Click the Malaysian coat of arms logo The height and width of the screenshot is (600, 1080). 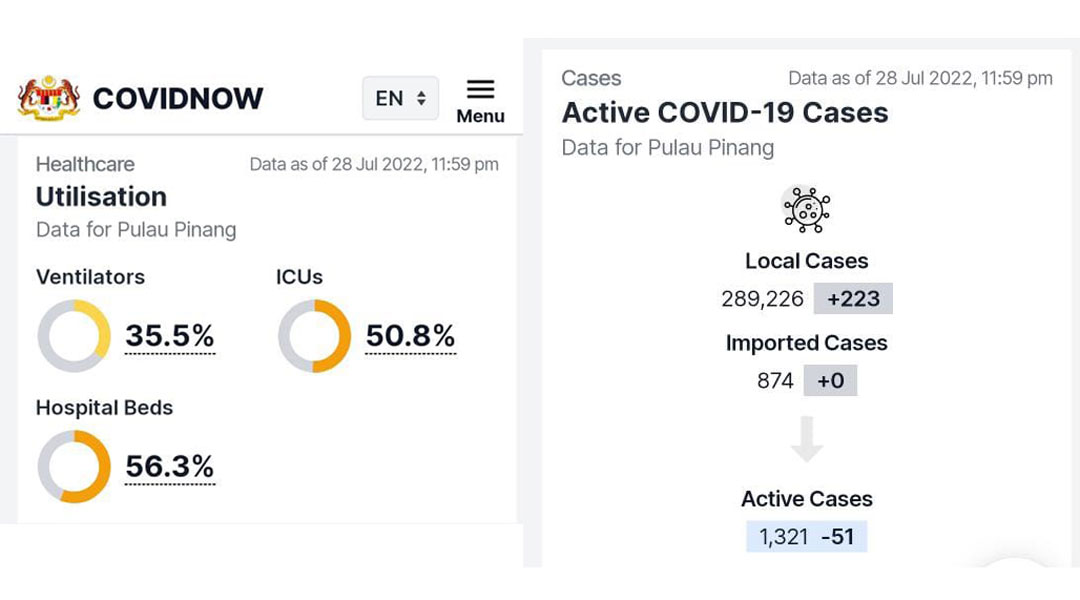[x=49, y=99]
